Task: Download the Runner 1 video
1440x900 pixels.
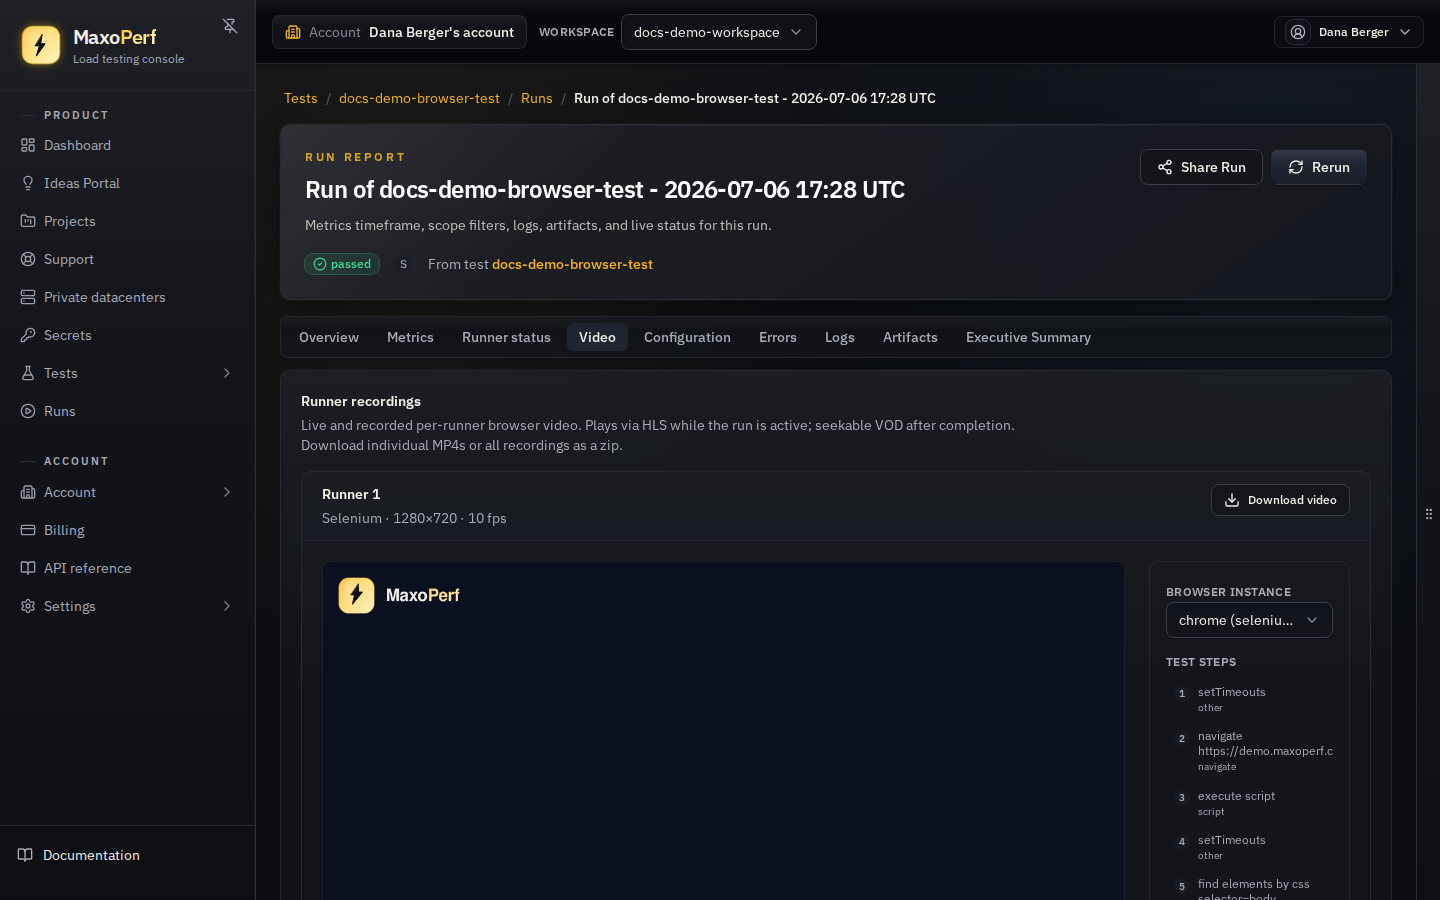Action: tap(1280, 500)
